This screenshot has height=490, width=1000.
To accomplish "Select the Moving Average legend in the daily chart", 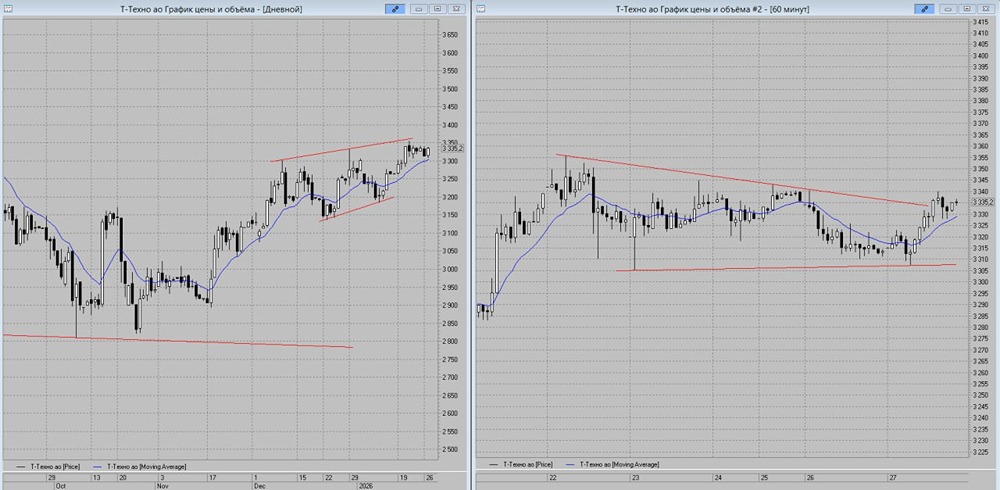I will (x=140, y=467).
